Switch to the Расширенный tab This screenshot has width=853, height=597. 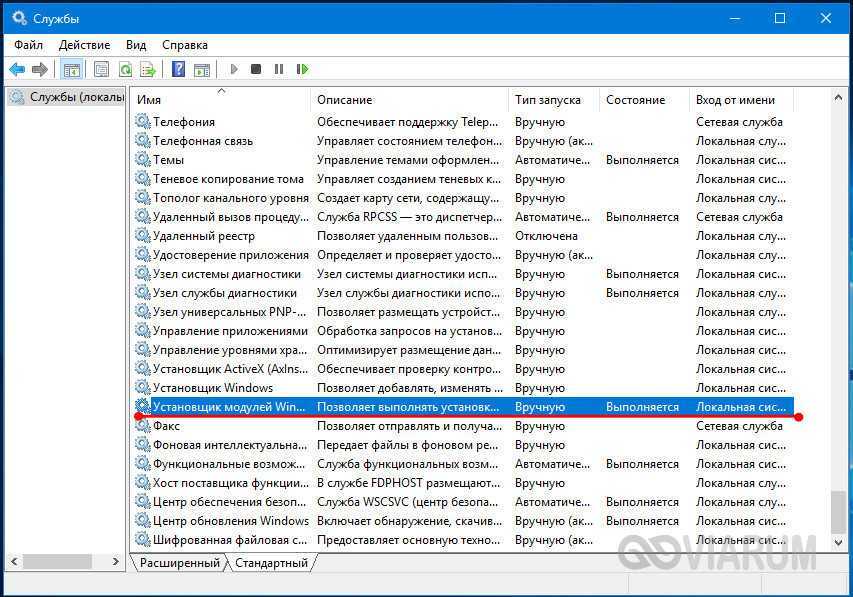(179, 563)
